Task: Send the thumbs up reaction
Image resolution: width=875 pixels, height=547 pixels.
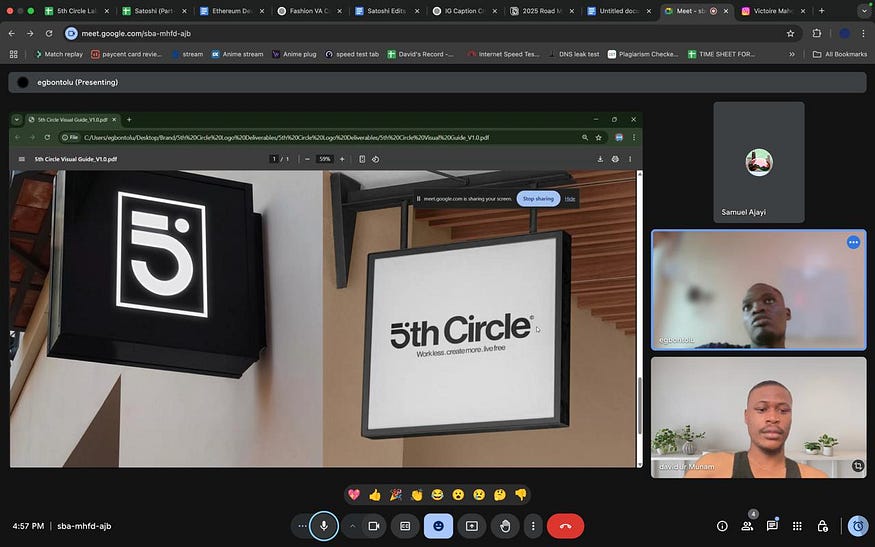Action: (375, 495)
